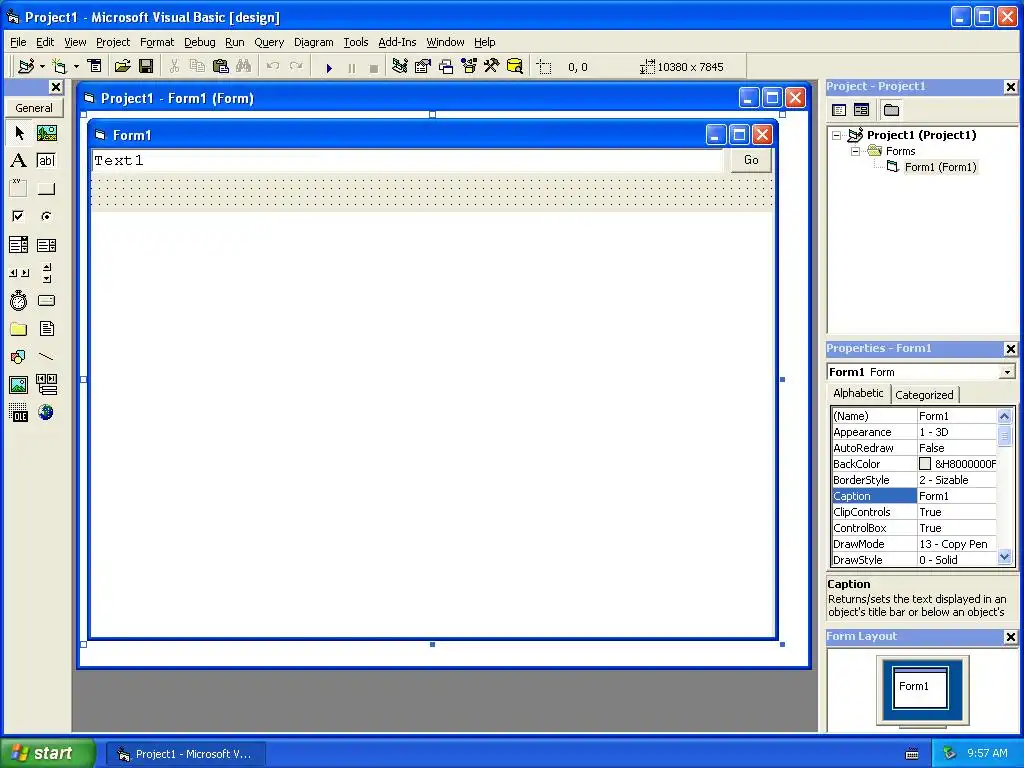
Task: Click the Find binoculars toolbar icon
Action: pos(244,66)
